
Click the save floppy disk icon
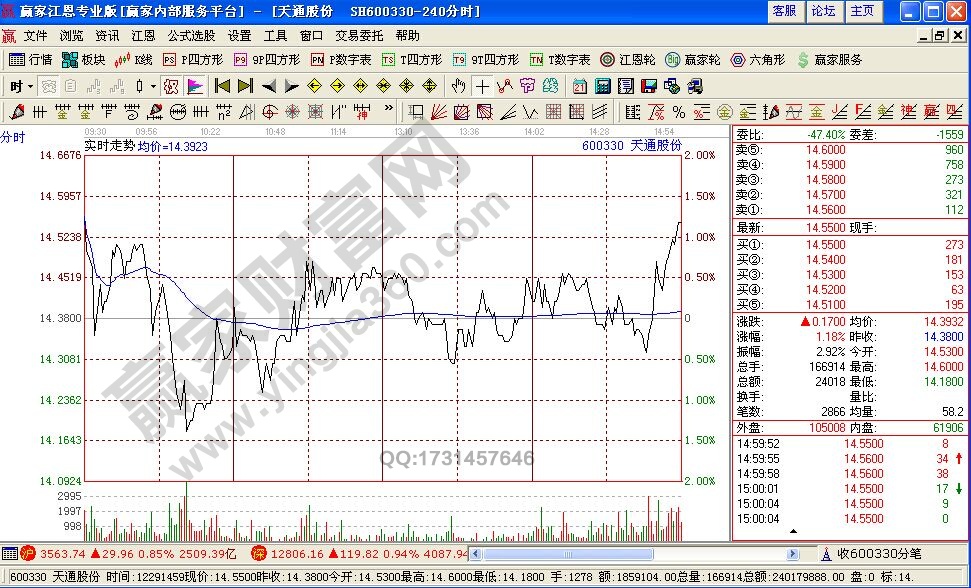[x=648, y=86]
